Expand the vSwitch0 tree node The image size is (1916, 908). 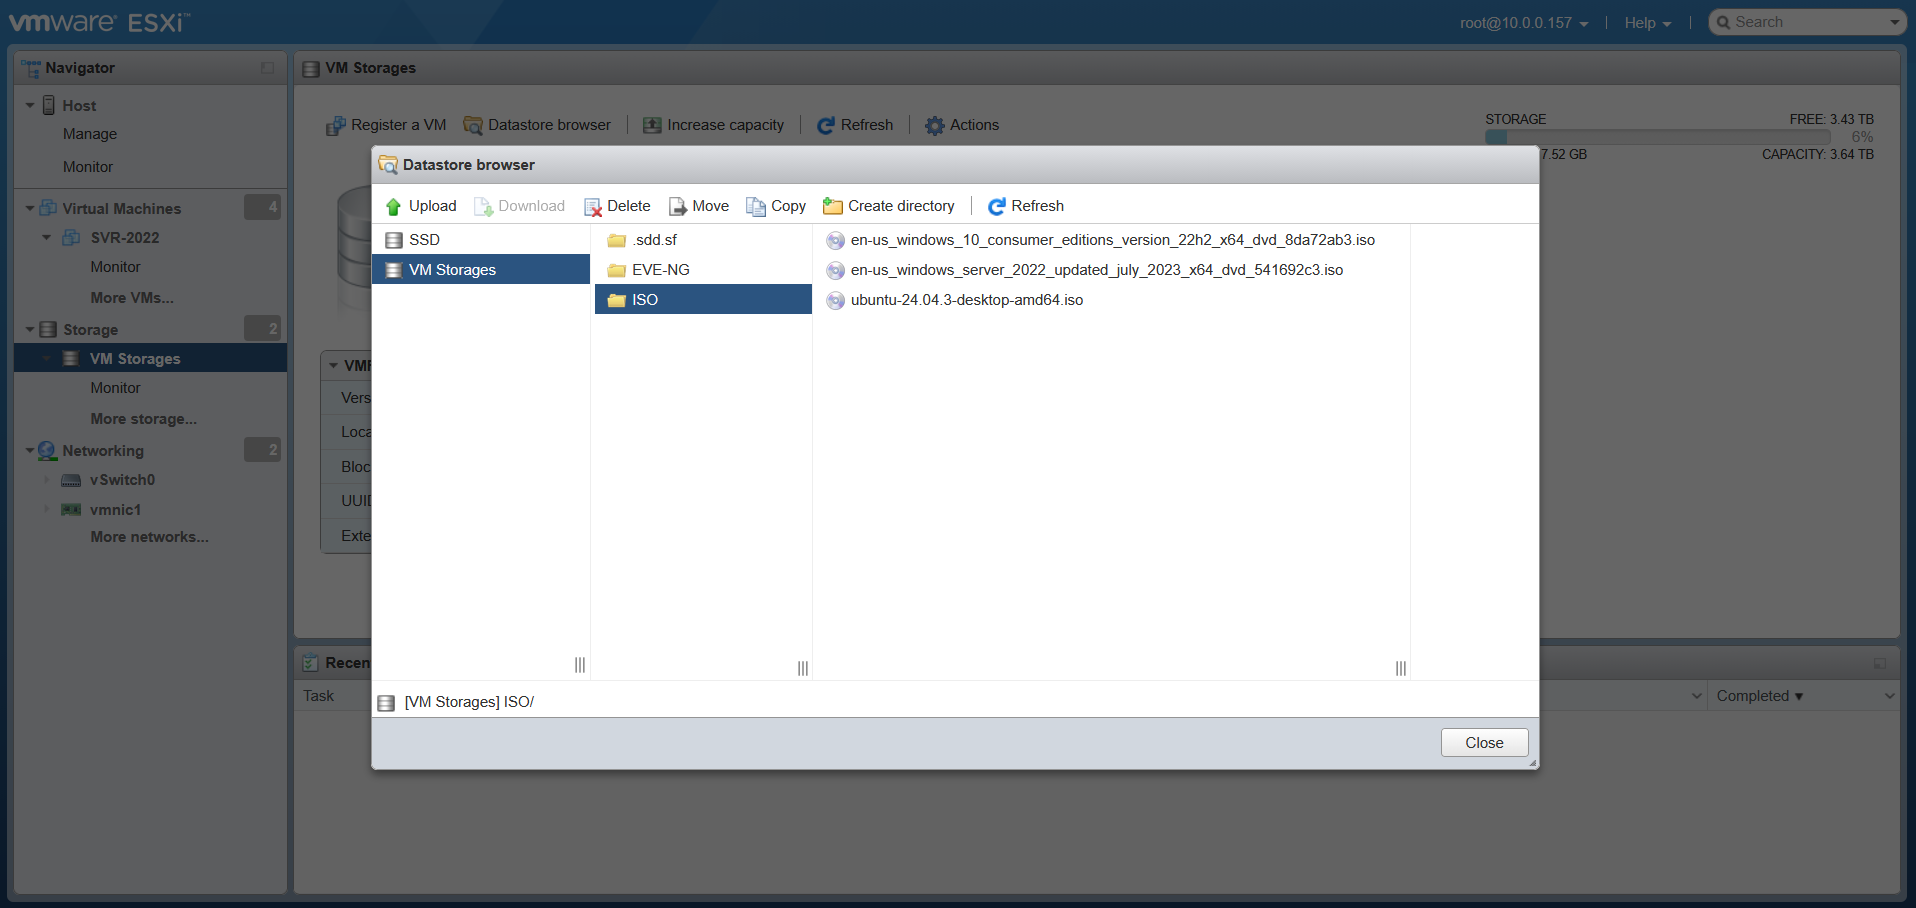[x=46, y=480]
